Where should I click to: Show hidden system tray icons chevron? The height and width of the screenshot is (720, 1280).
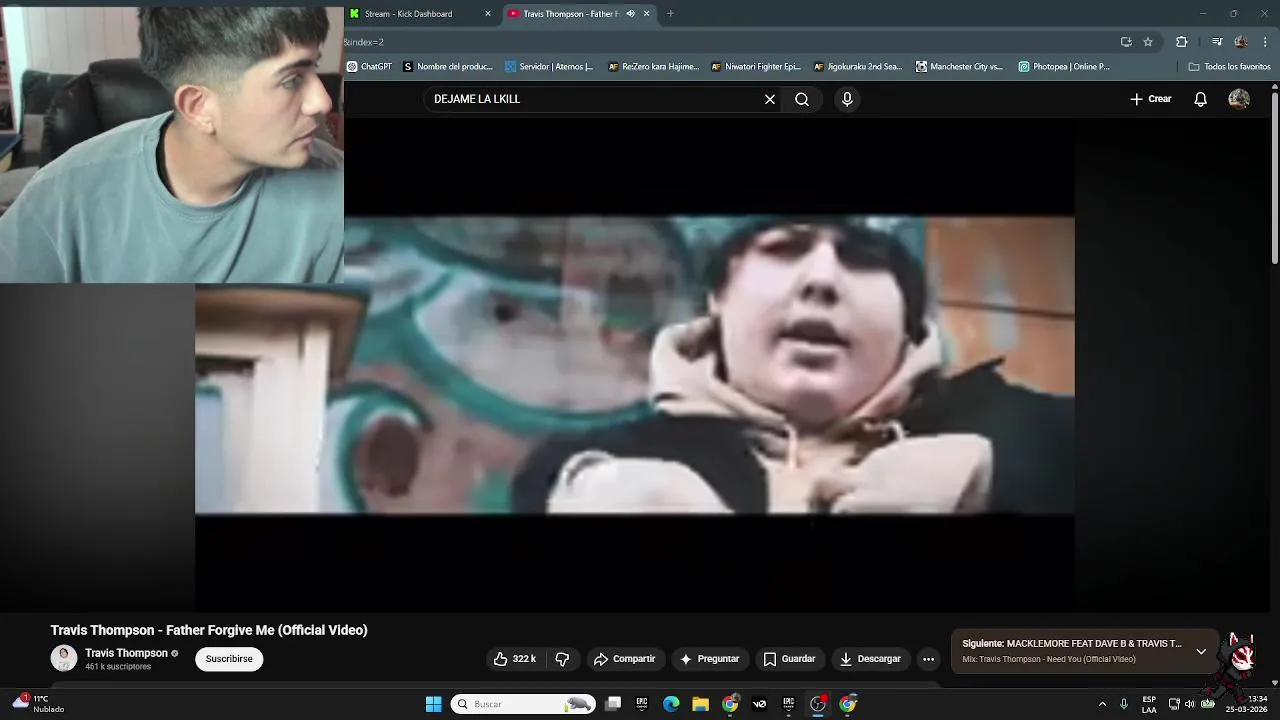coord(1102,704)
